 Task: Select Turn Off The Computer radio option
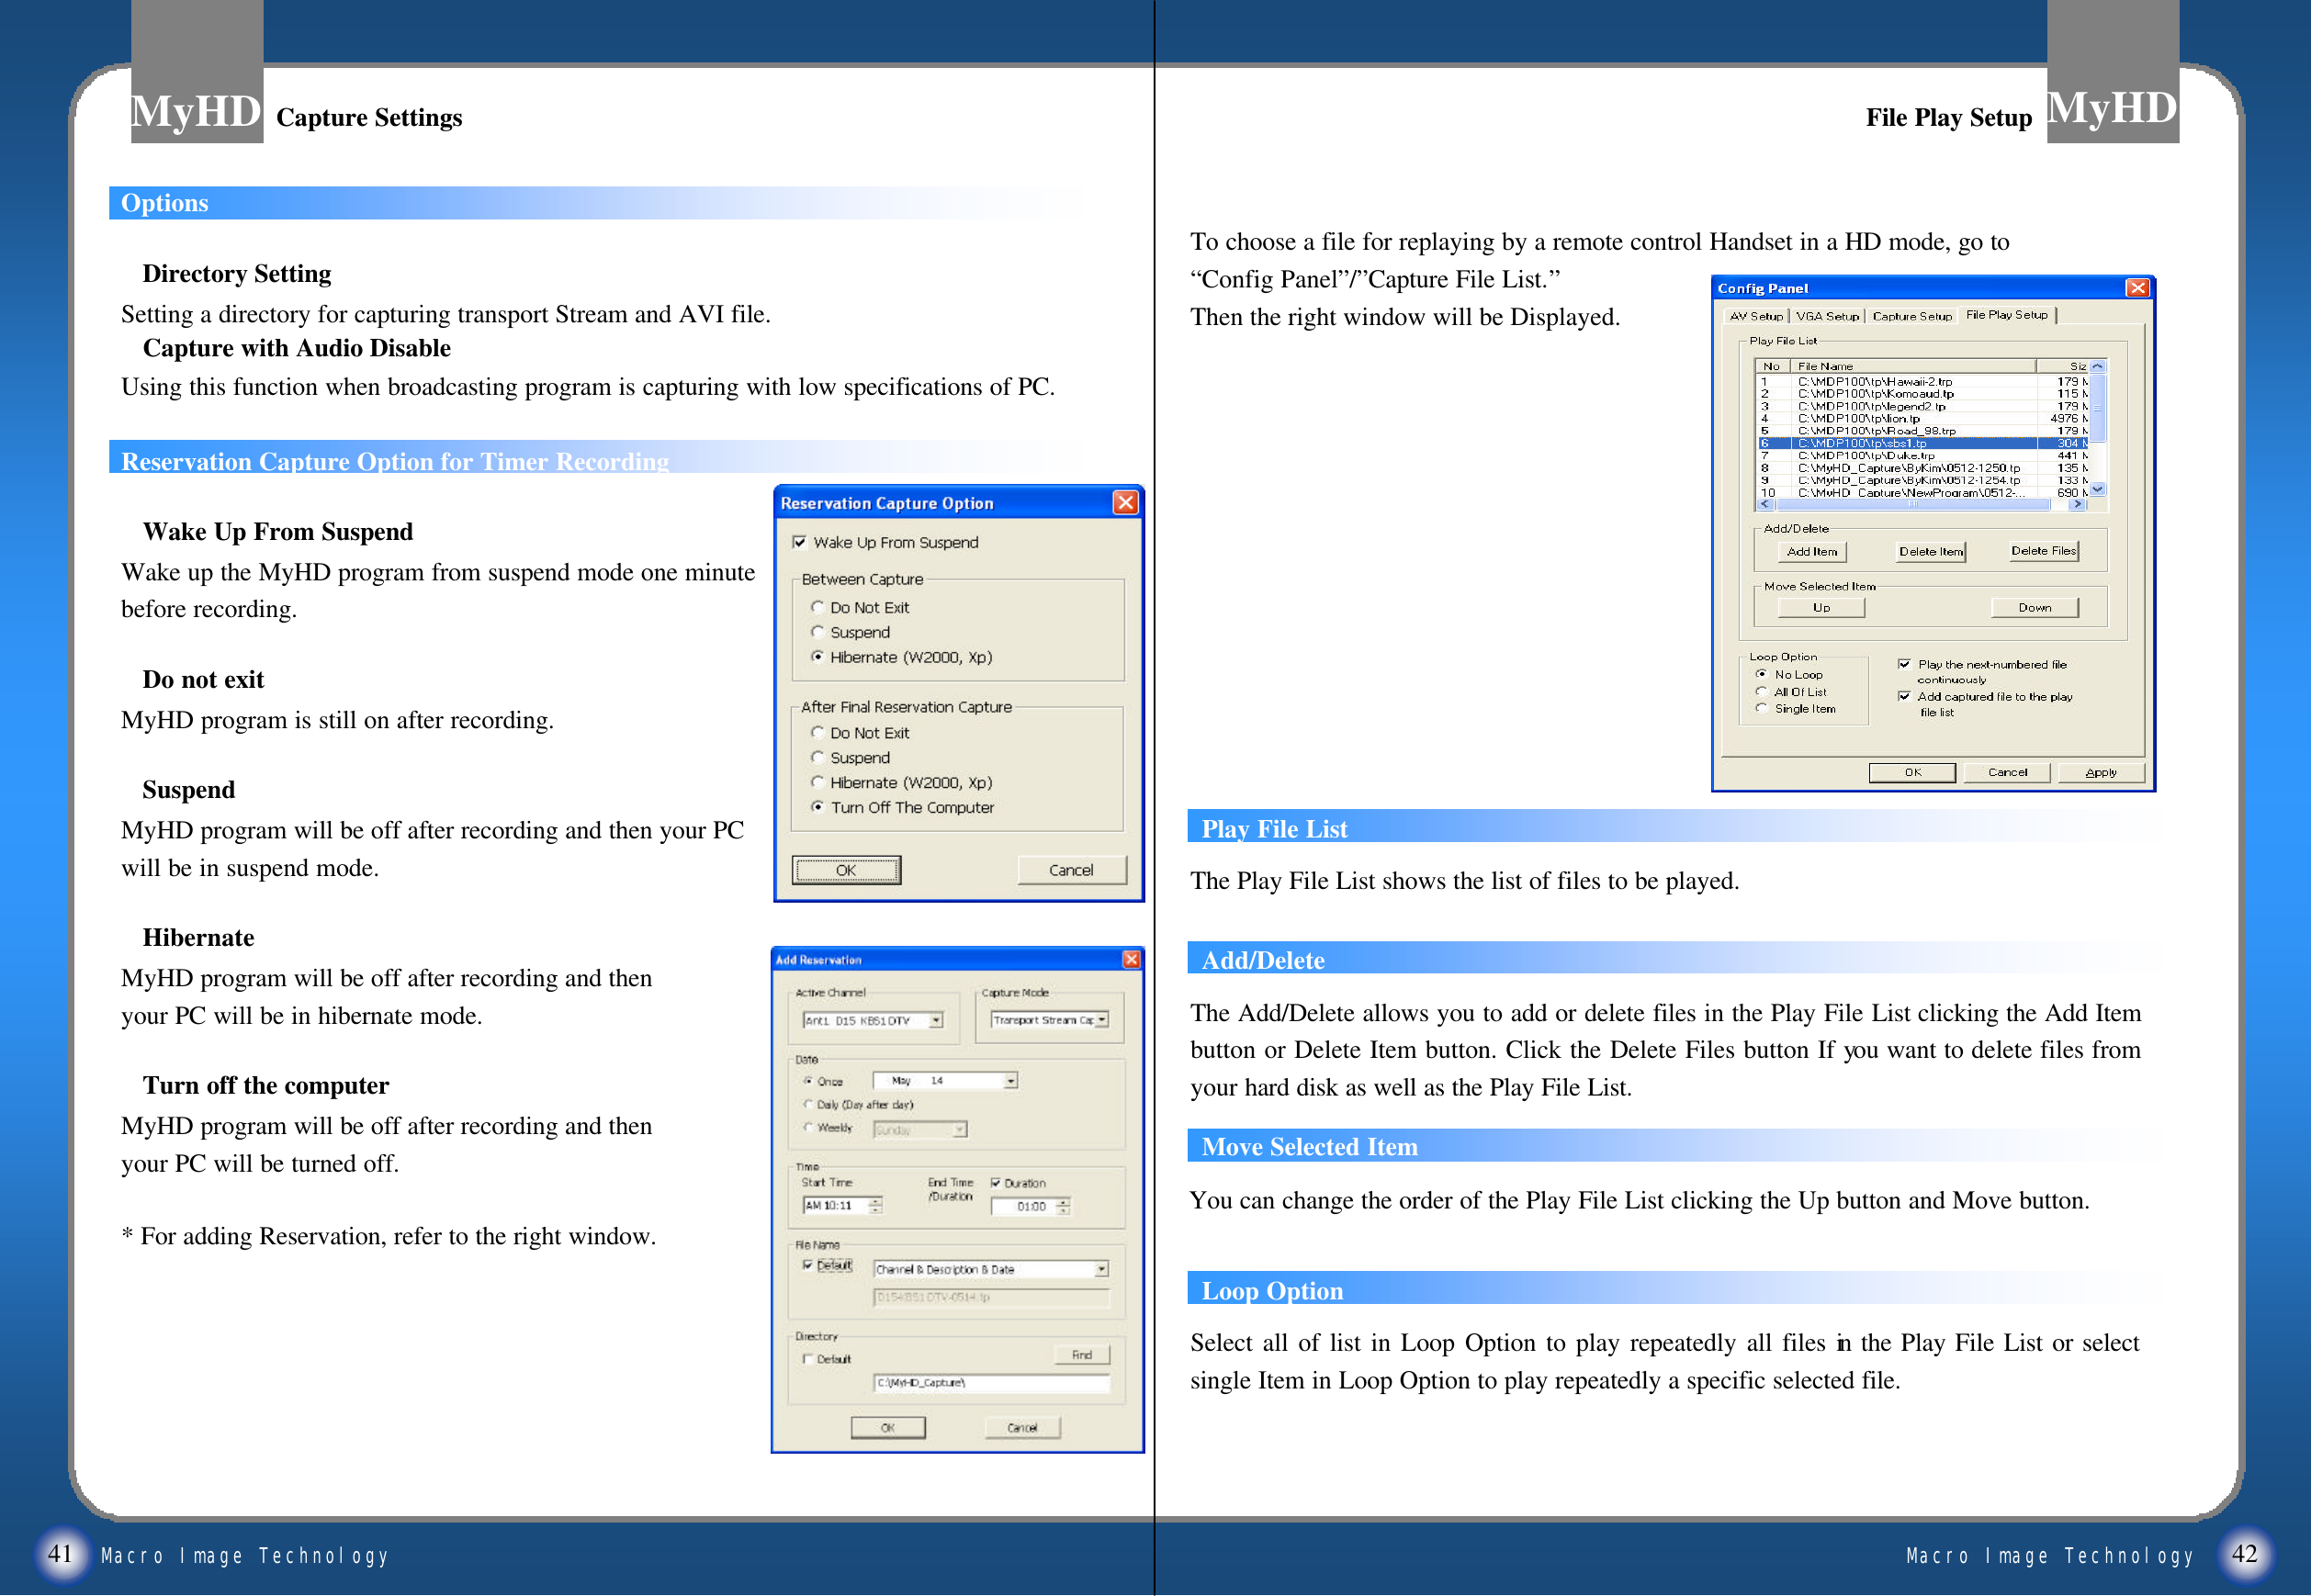point(817,807)
